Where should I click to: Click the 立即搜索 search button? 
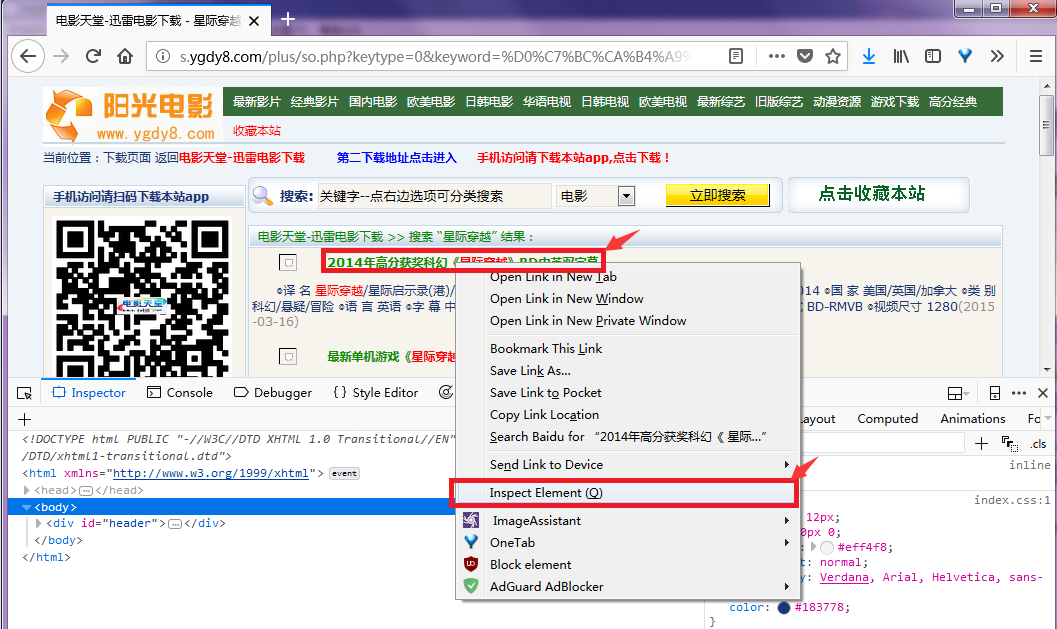(x=717, y=196)
